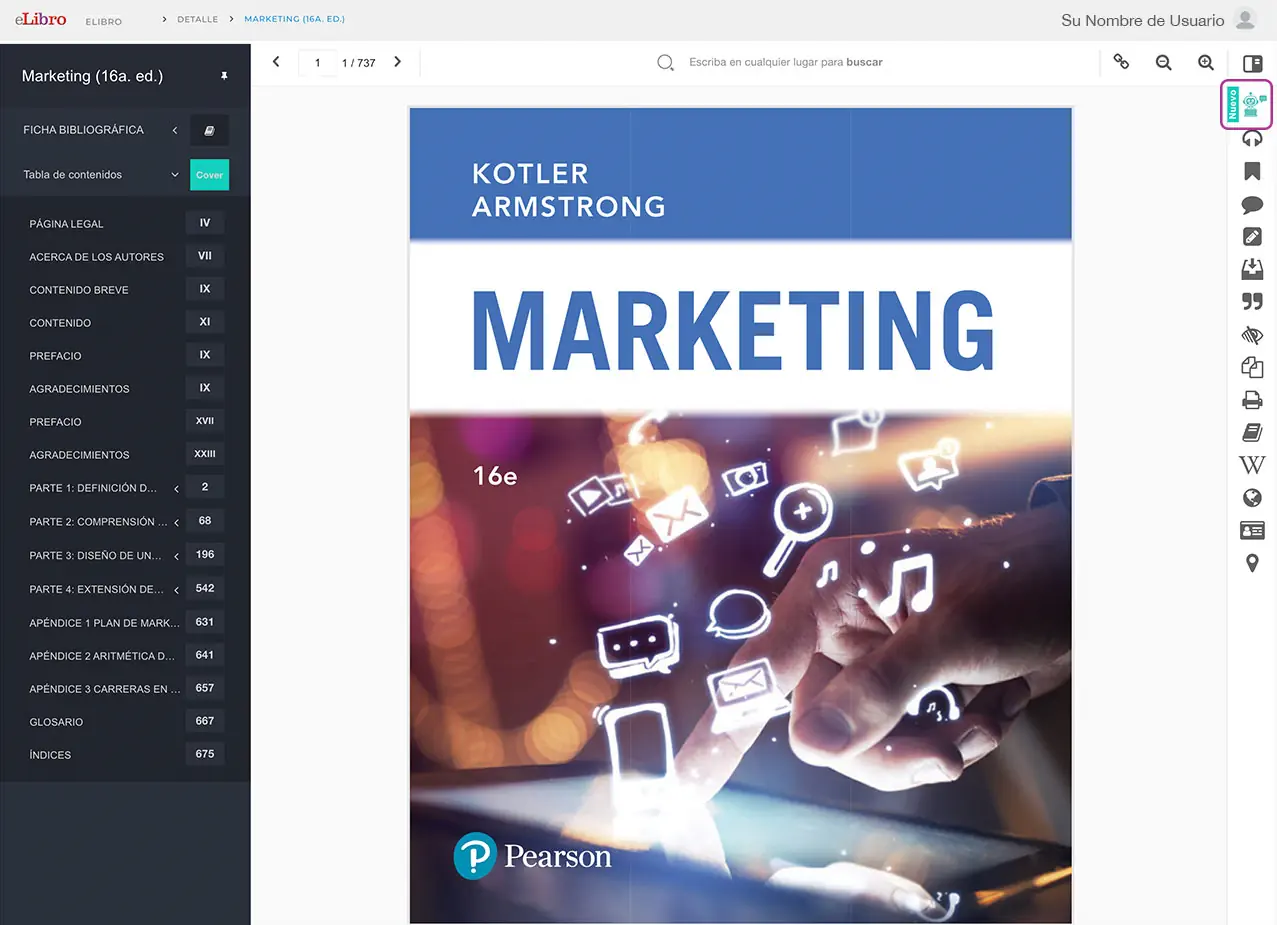Toggle the side panel layout icon
This screenshot has width=1277, height=925.
coord(1252,63)
